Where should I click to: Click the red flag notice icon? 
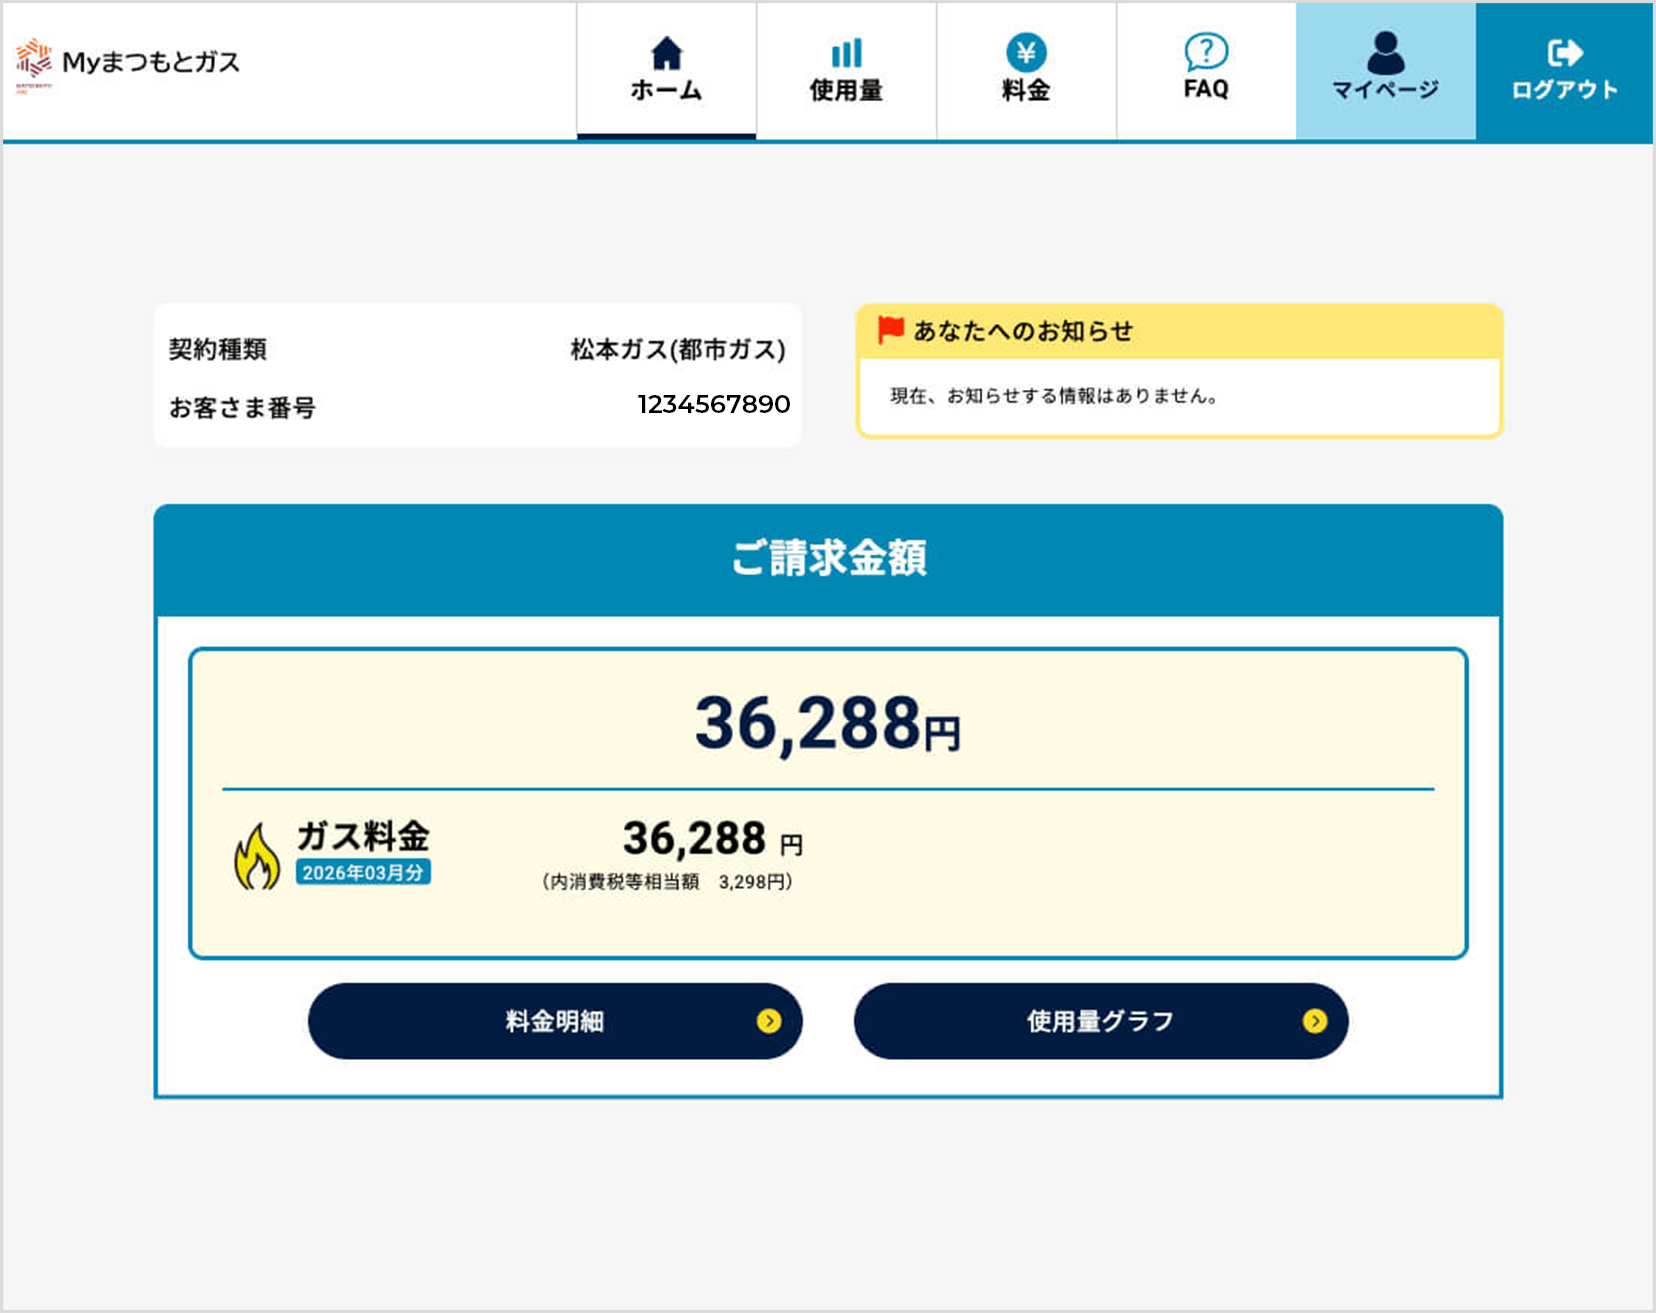coord(890,330)
